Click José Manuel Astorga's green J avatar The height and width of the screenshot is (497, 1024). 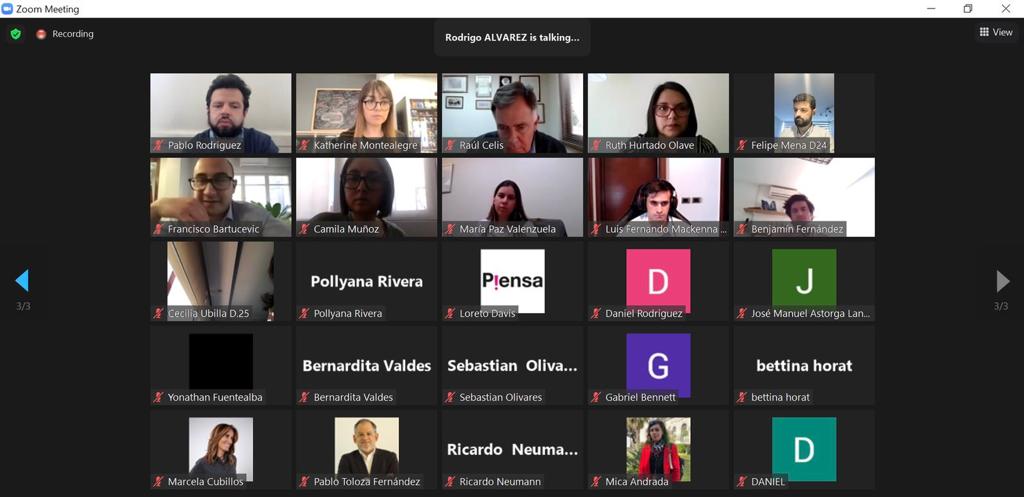[x=804, y=281]
